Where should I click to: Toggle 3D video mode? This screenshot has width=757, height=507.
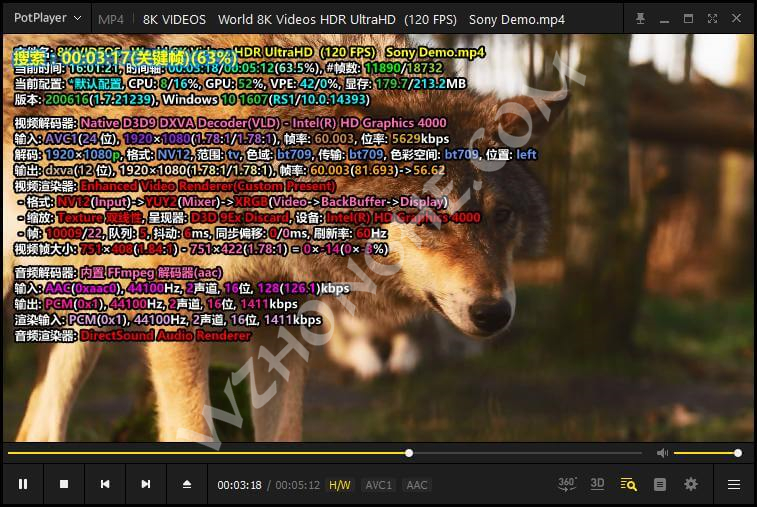[x=597, y=484]
